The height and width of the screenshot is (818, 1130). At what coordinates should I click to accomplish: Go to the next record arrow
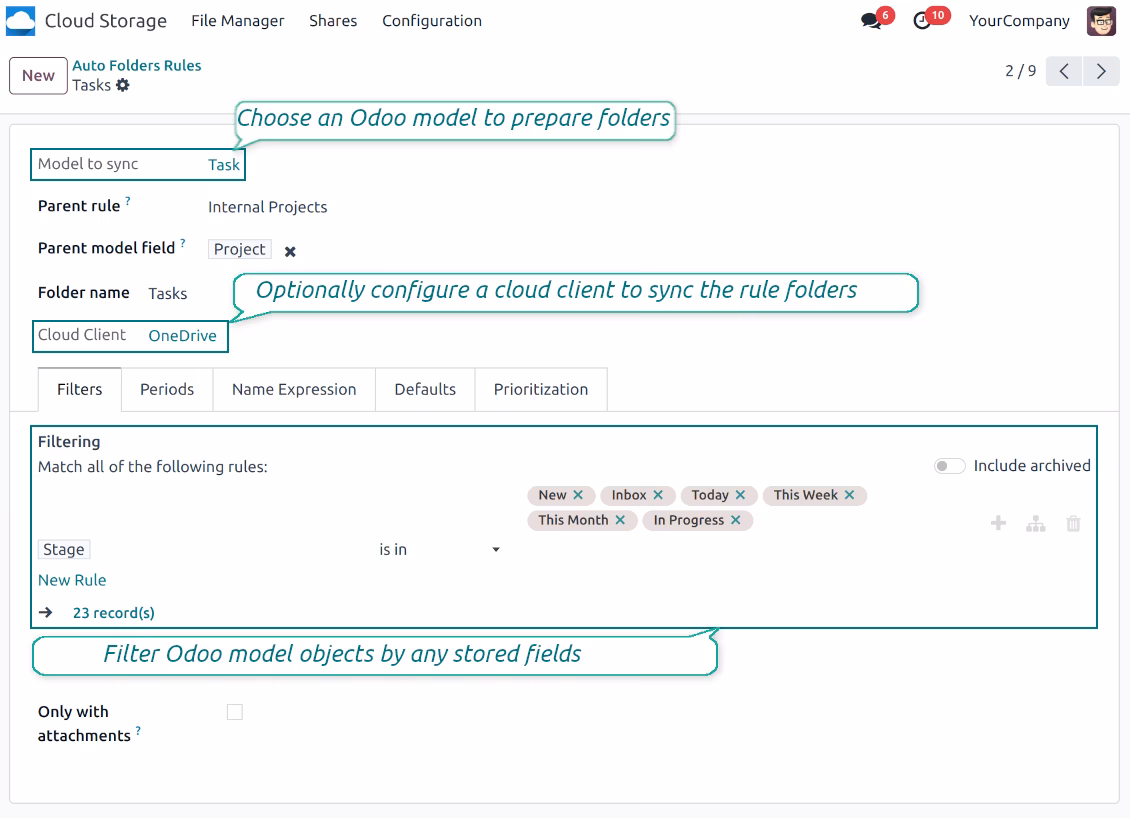click(1101, 71)
